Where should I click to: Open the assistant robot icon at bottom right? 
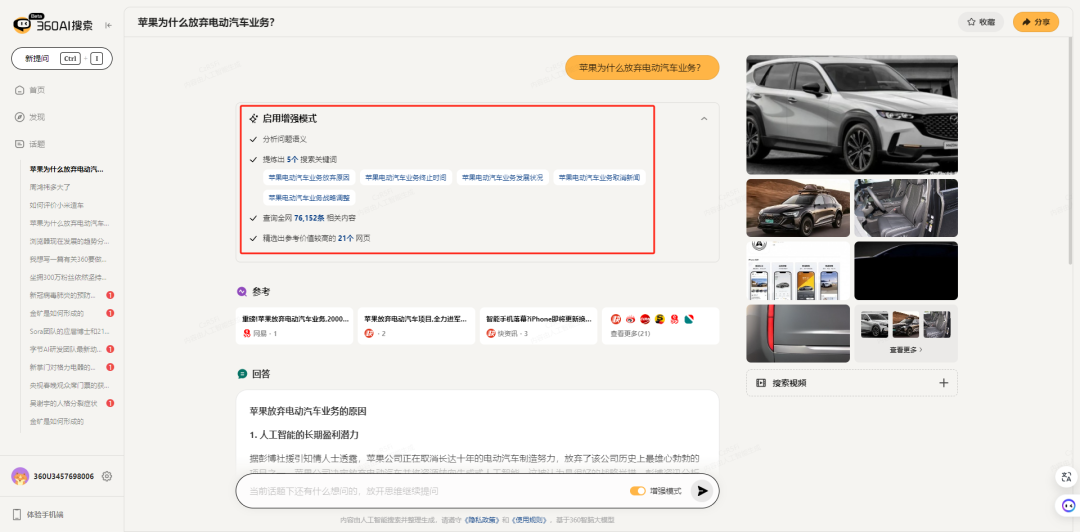[x=1064, y=506]
